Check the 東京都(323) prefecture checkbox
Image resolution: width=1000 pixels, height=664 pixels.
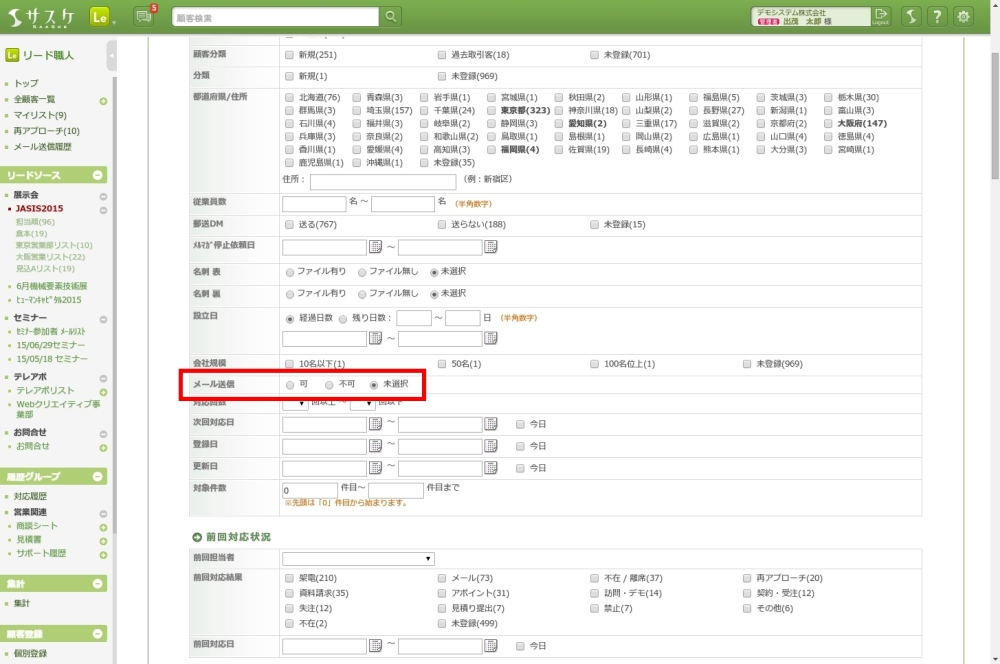[x=492, y=110]
